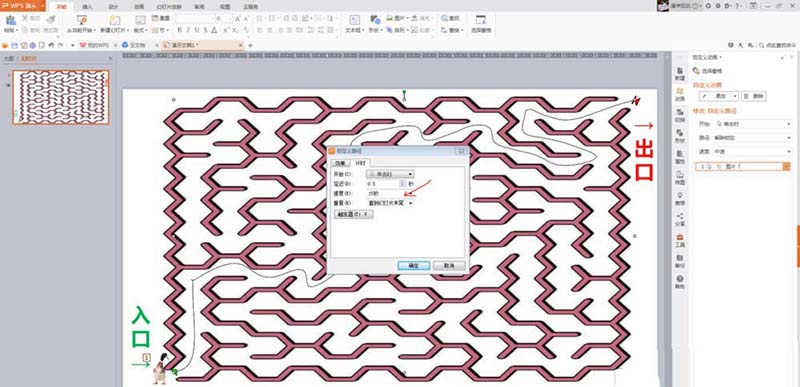The width and height of the screenshot is (800, 387).
Task: Open the New sidebar icon in right strip
Action: tap(680, 73)
